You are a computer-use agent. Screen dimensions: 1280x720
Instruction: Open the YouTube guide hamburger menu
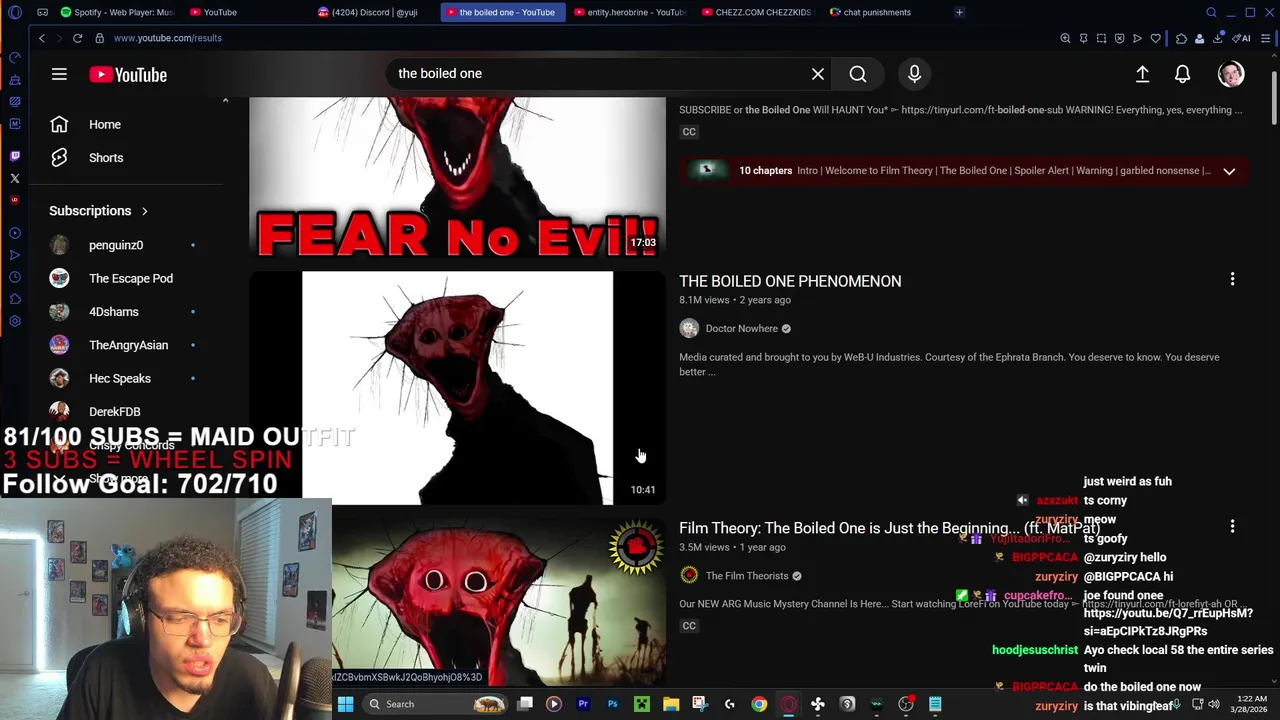pos(59,75)
